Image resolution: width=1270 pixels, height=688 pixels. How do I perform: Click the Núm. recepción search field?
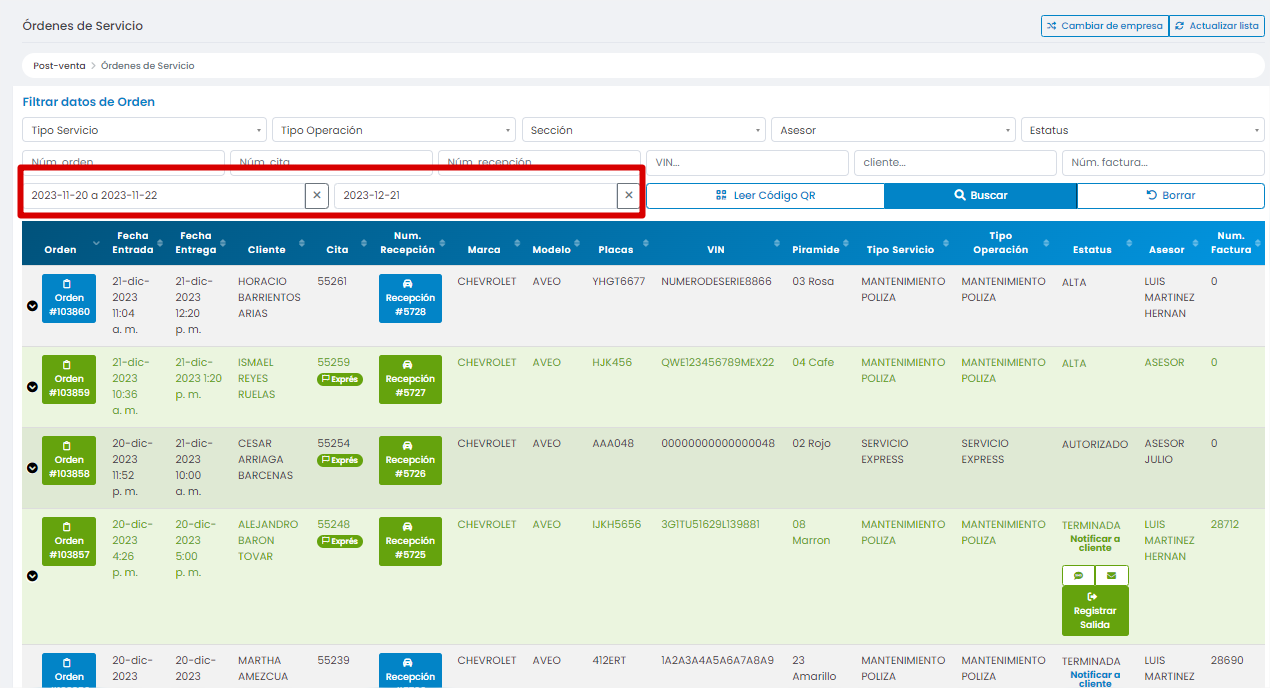(539, 162)
